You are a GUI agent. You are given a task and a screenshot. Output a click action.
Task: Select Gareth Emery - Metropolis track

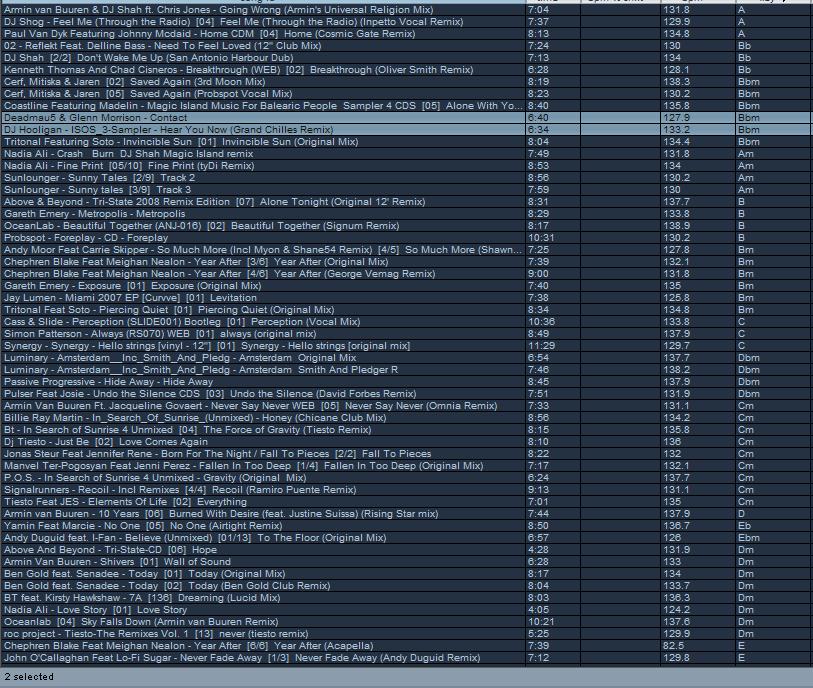[x=406, y=214]
